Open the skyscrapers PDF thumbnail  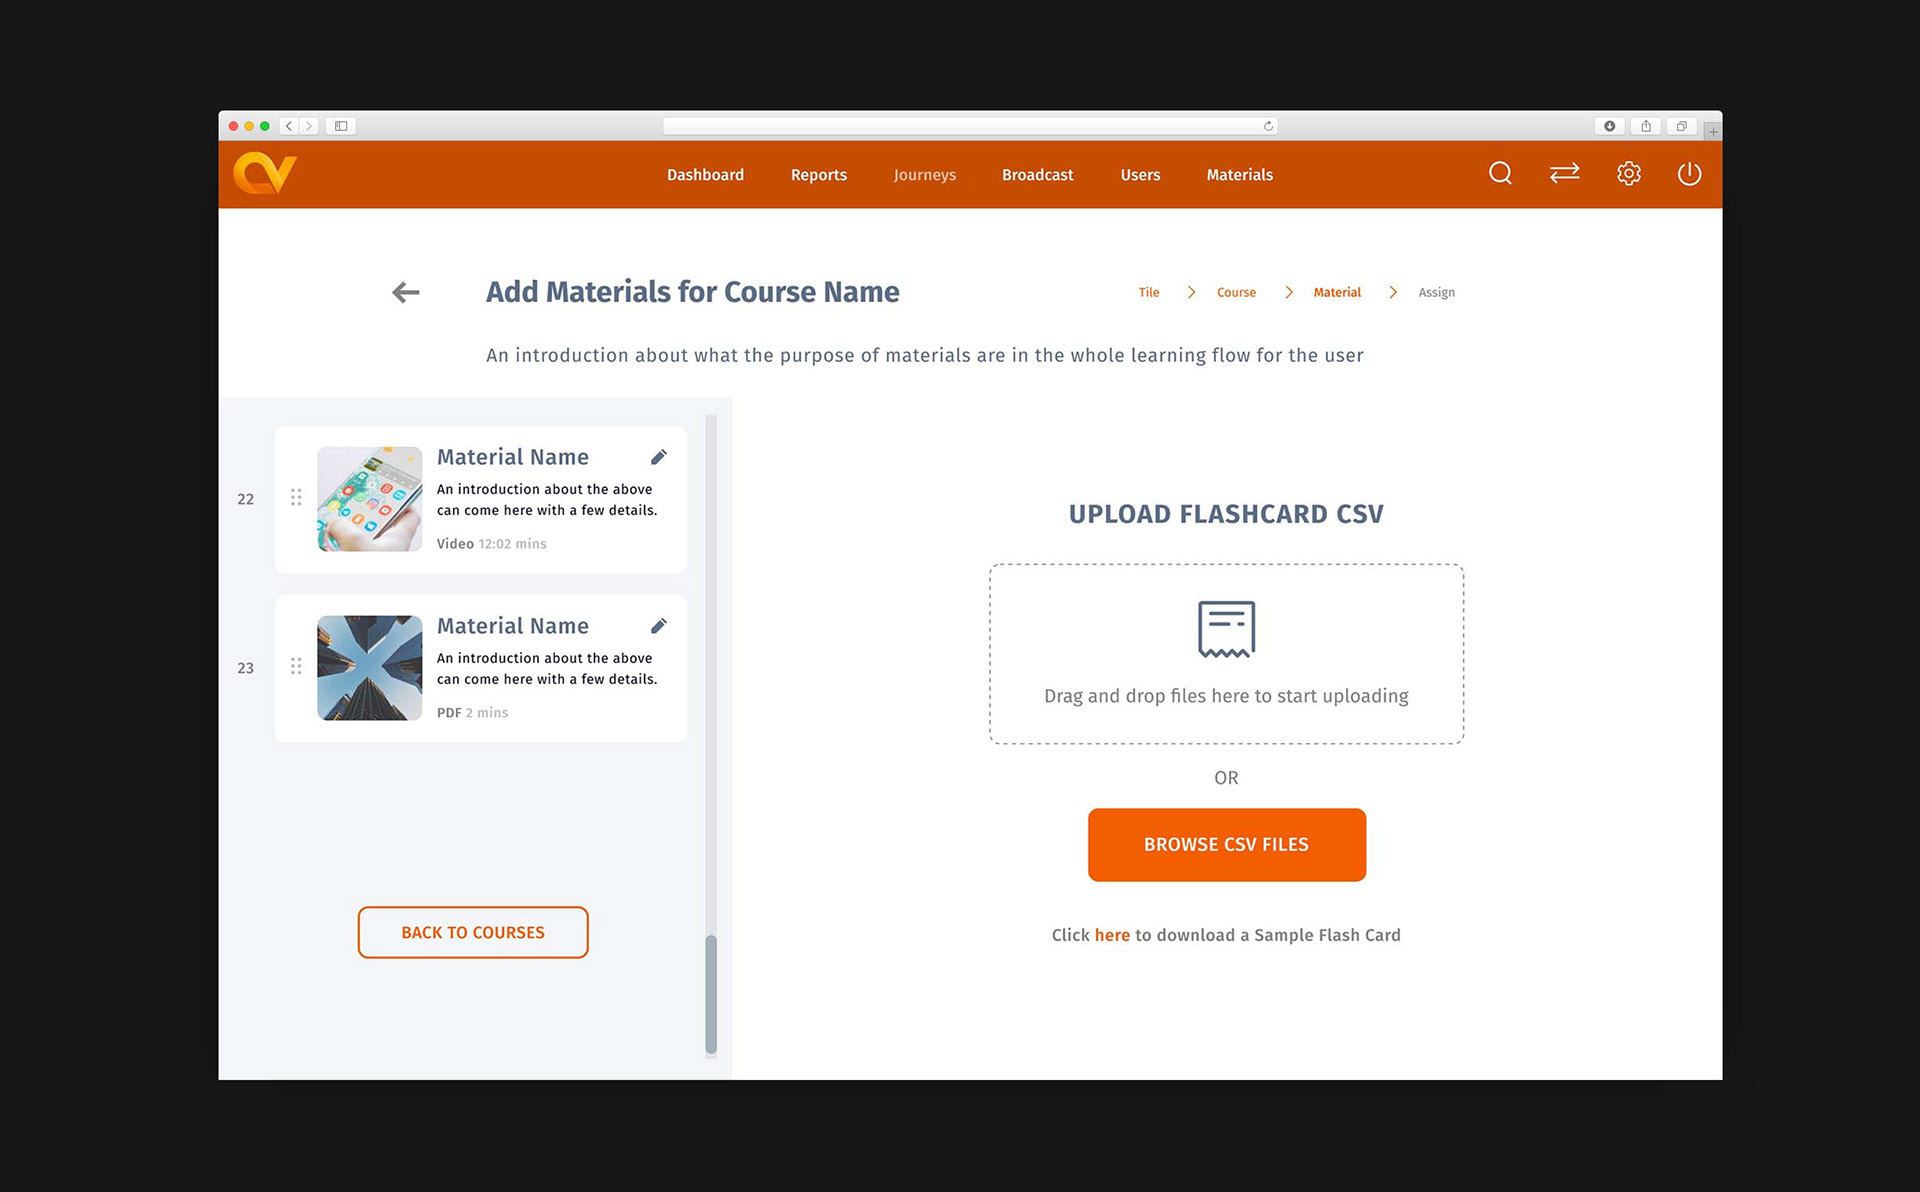[x=370, y=668]
